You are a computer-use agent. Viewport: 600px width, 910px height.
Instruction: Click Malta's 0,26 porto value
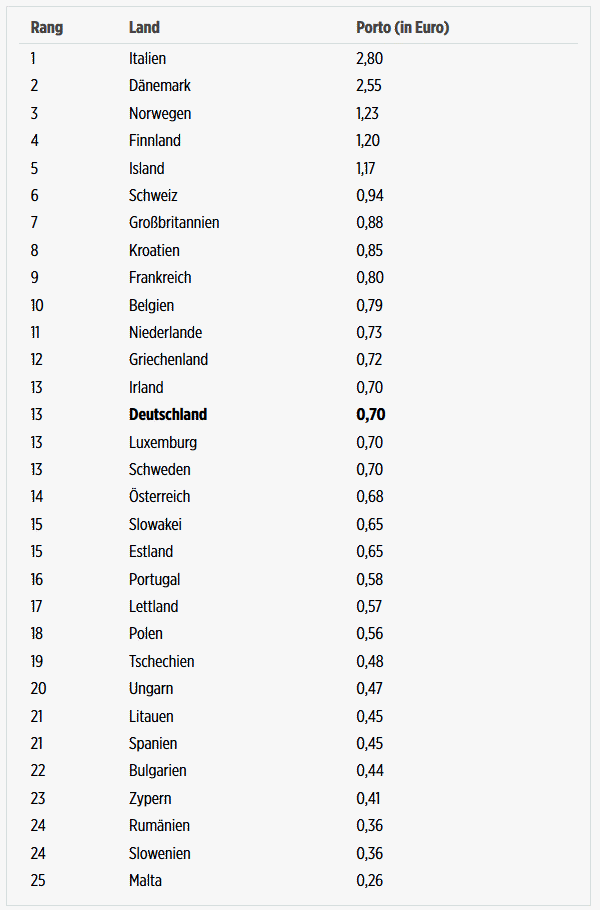point(370,880)
